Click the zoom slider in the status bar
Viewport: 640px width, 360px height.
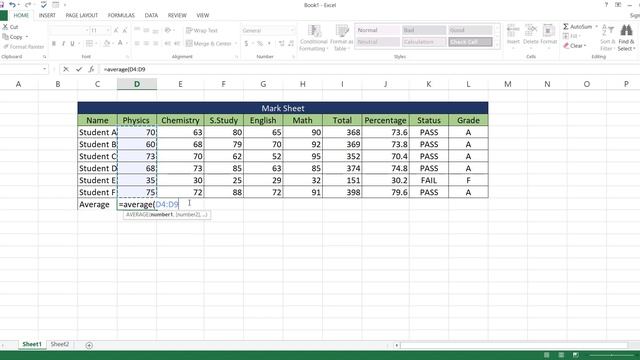point(612,355)
